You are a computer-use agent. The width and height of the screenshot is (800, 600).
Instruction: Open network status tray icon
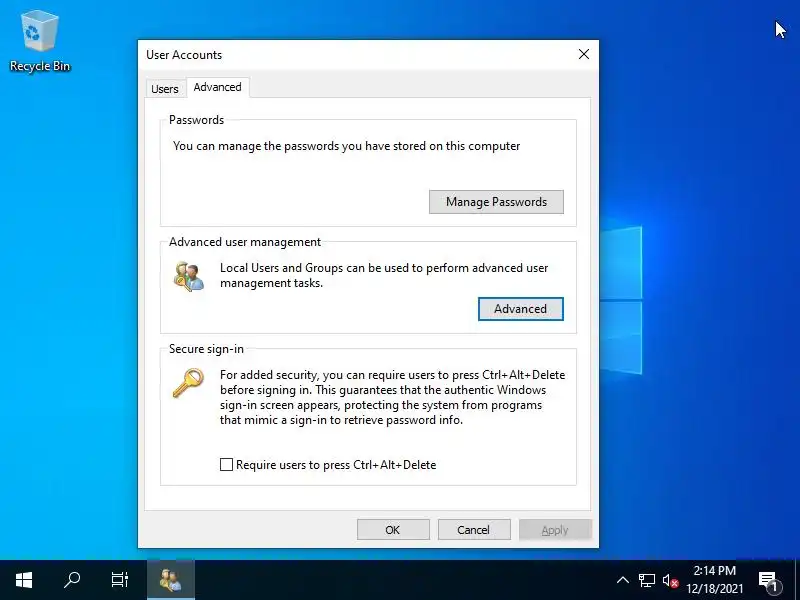click(x=646, y=580)
